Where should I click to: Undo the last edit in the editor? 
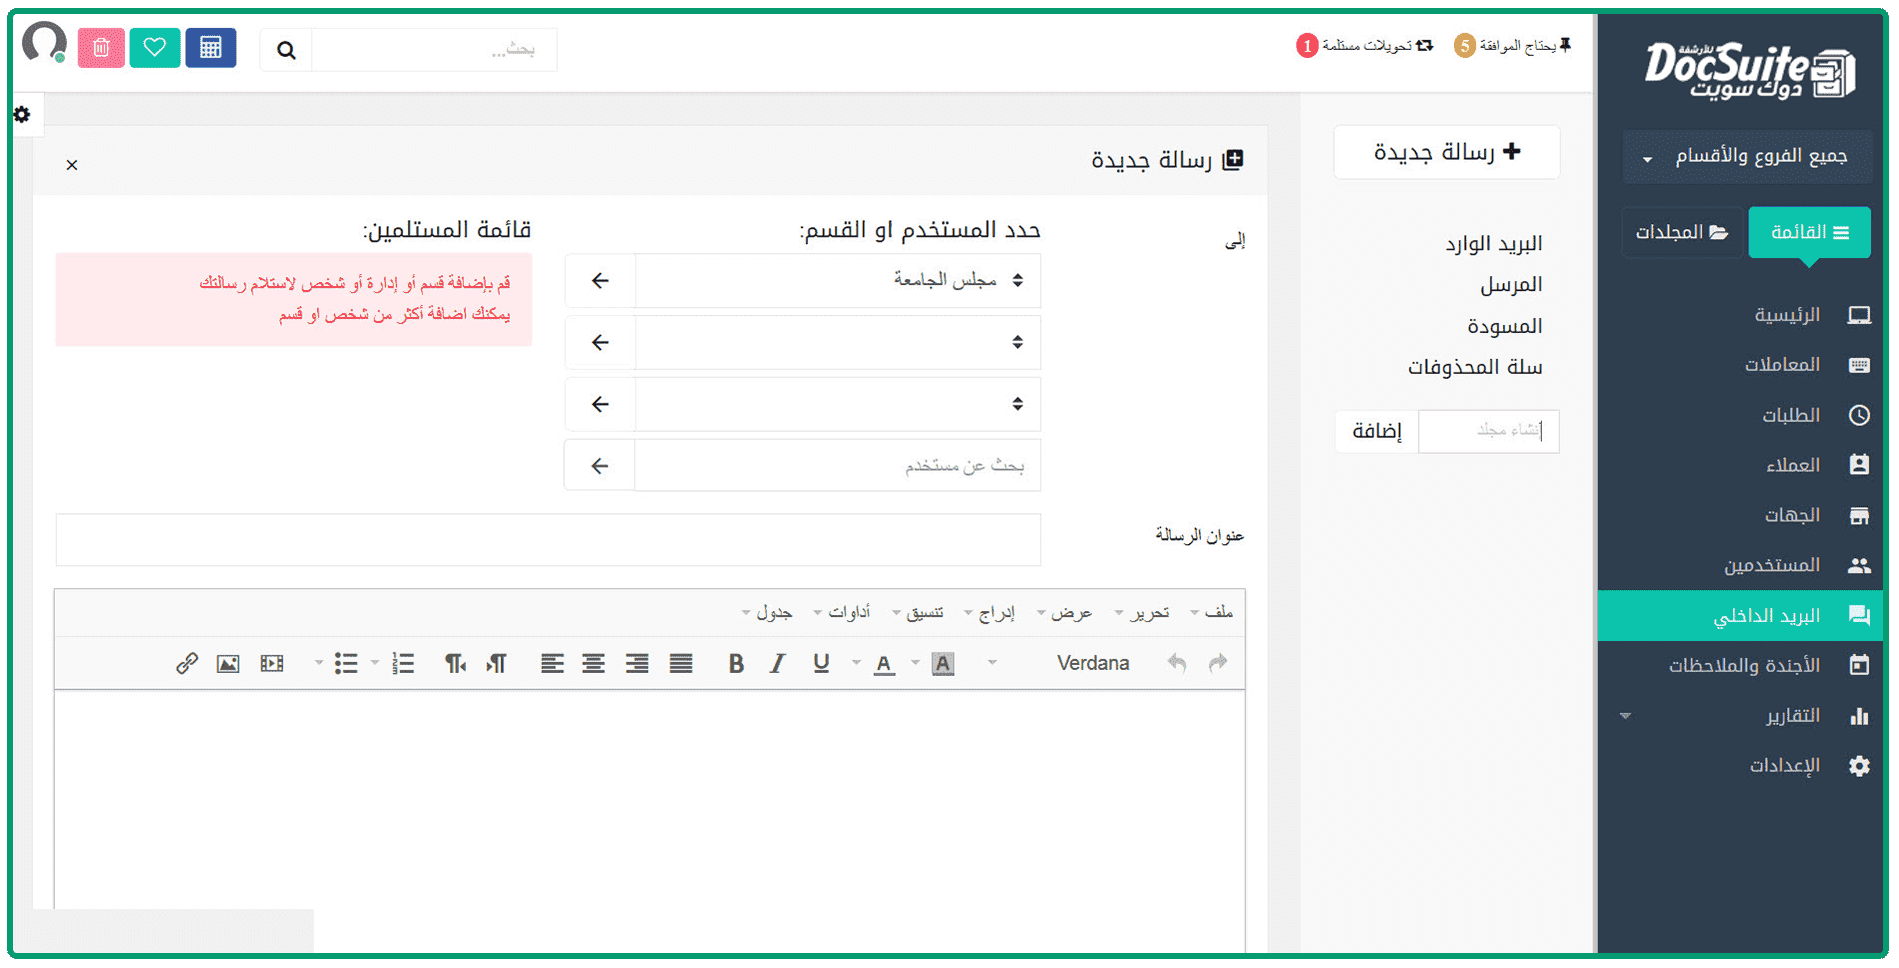[1177, 663]
